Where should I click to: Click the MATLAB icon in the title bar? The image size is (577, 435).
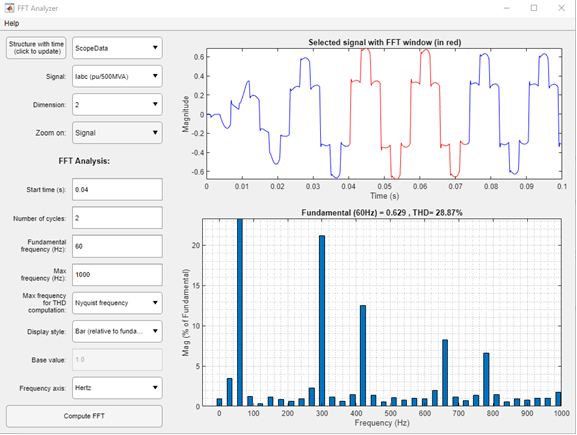(x=9, y=8)
